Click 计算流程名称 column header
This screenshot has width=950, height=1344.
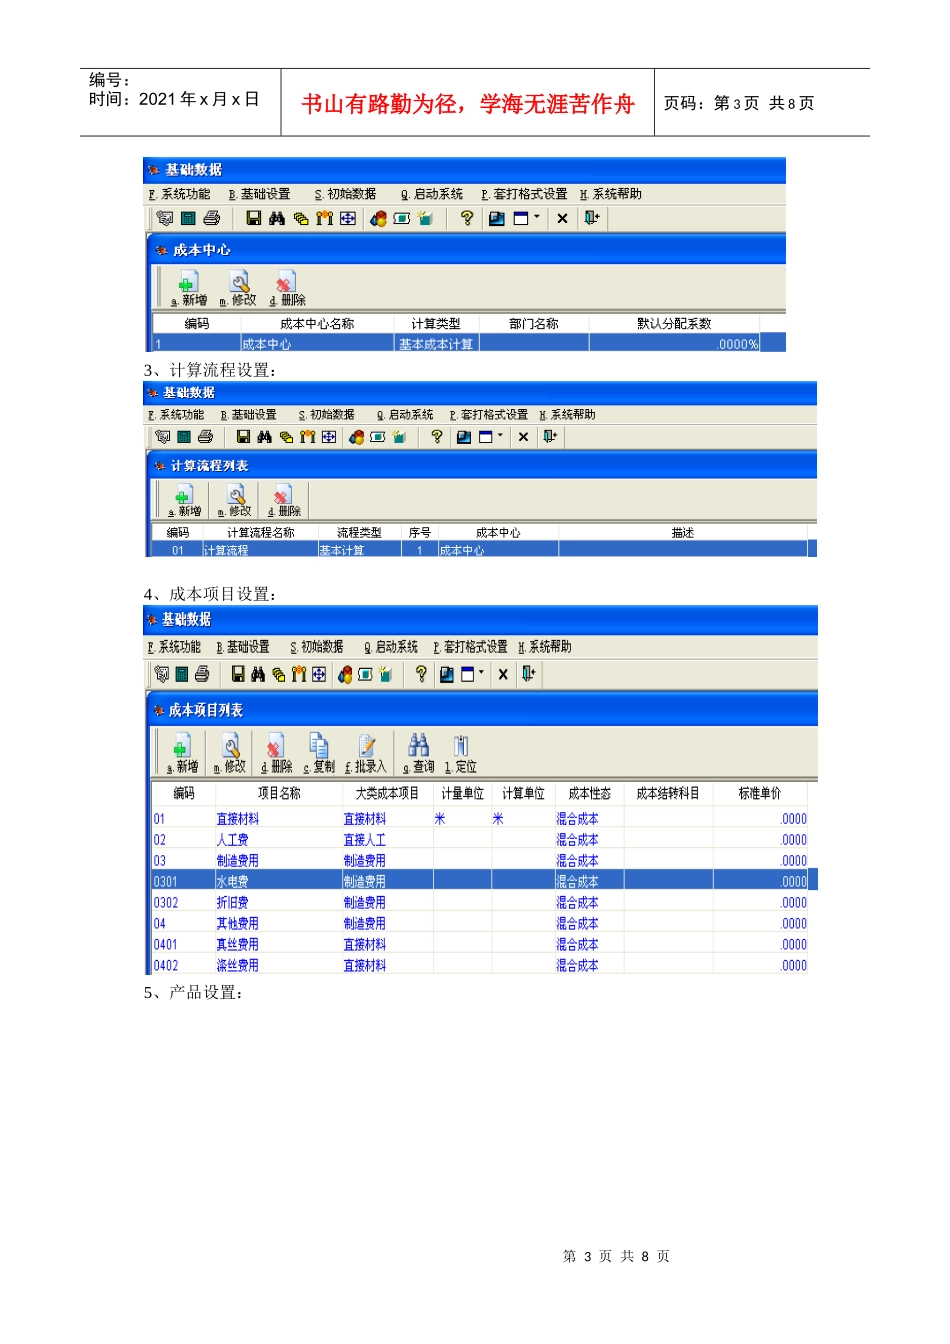pos(261,533)
